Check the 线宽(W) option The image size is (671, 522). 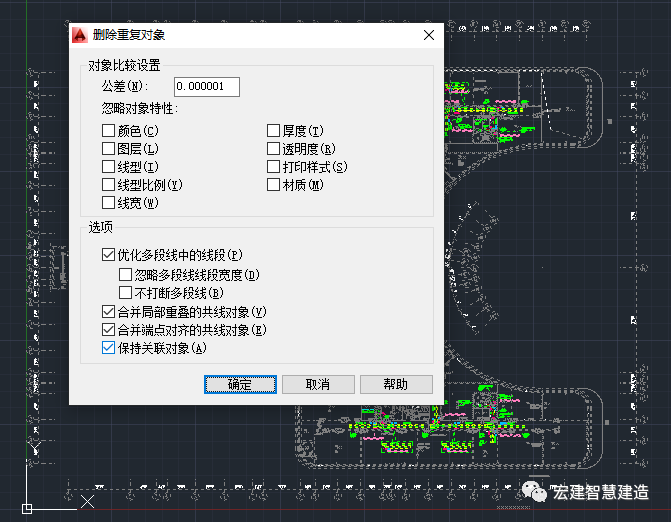point(108,202)
